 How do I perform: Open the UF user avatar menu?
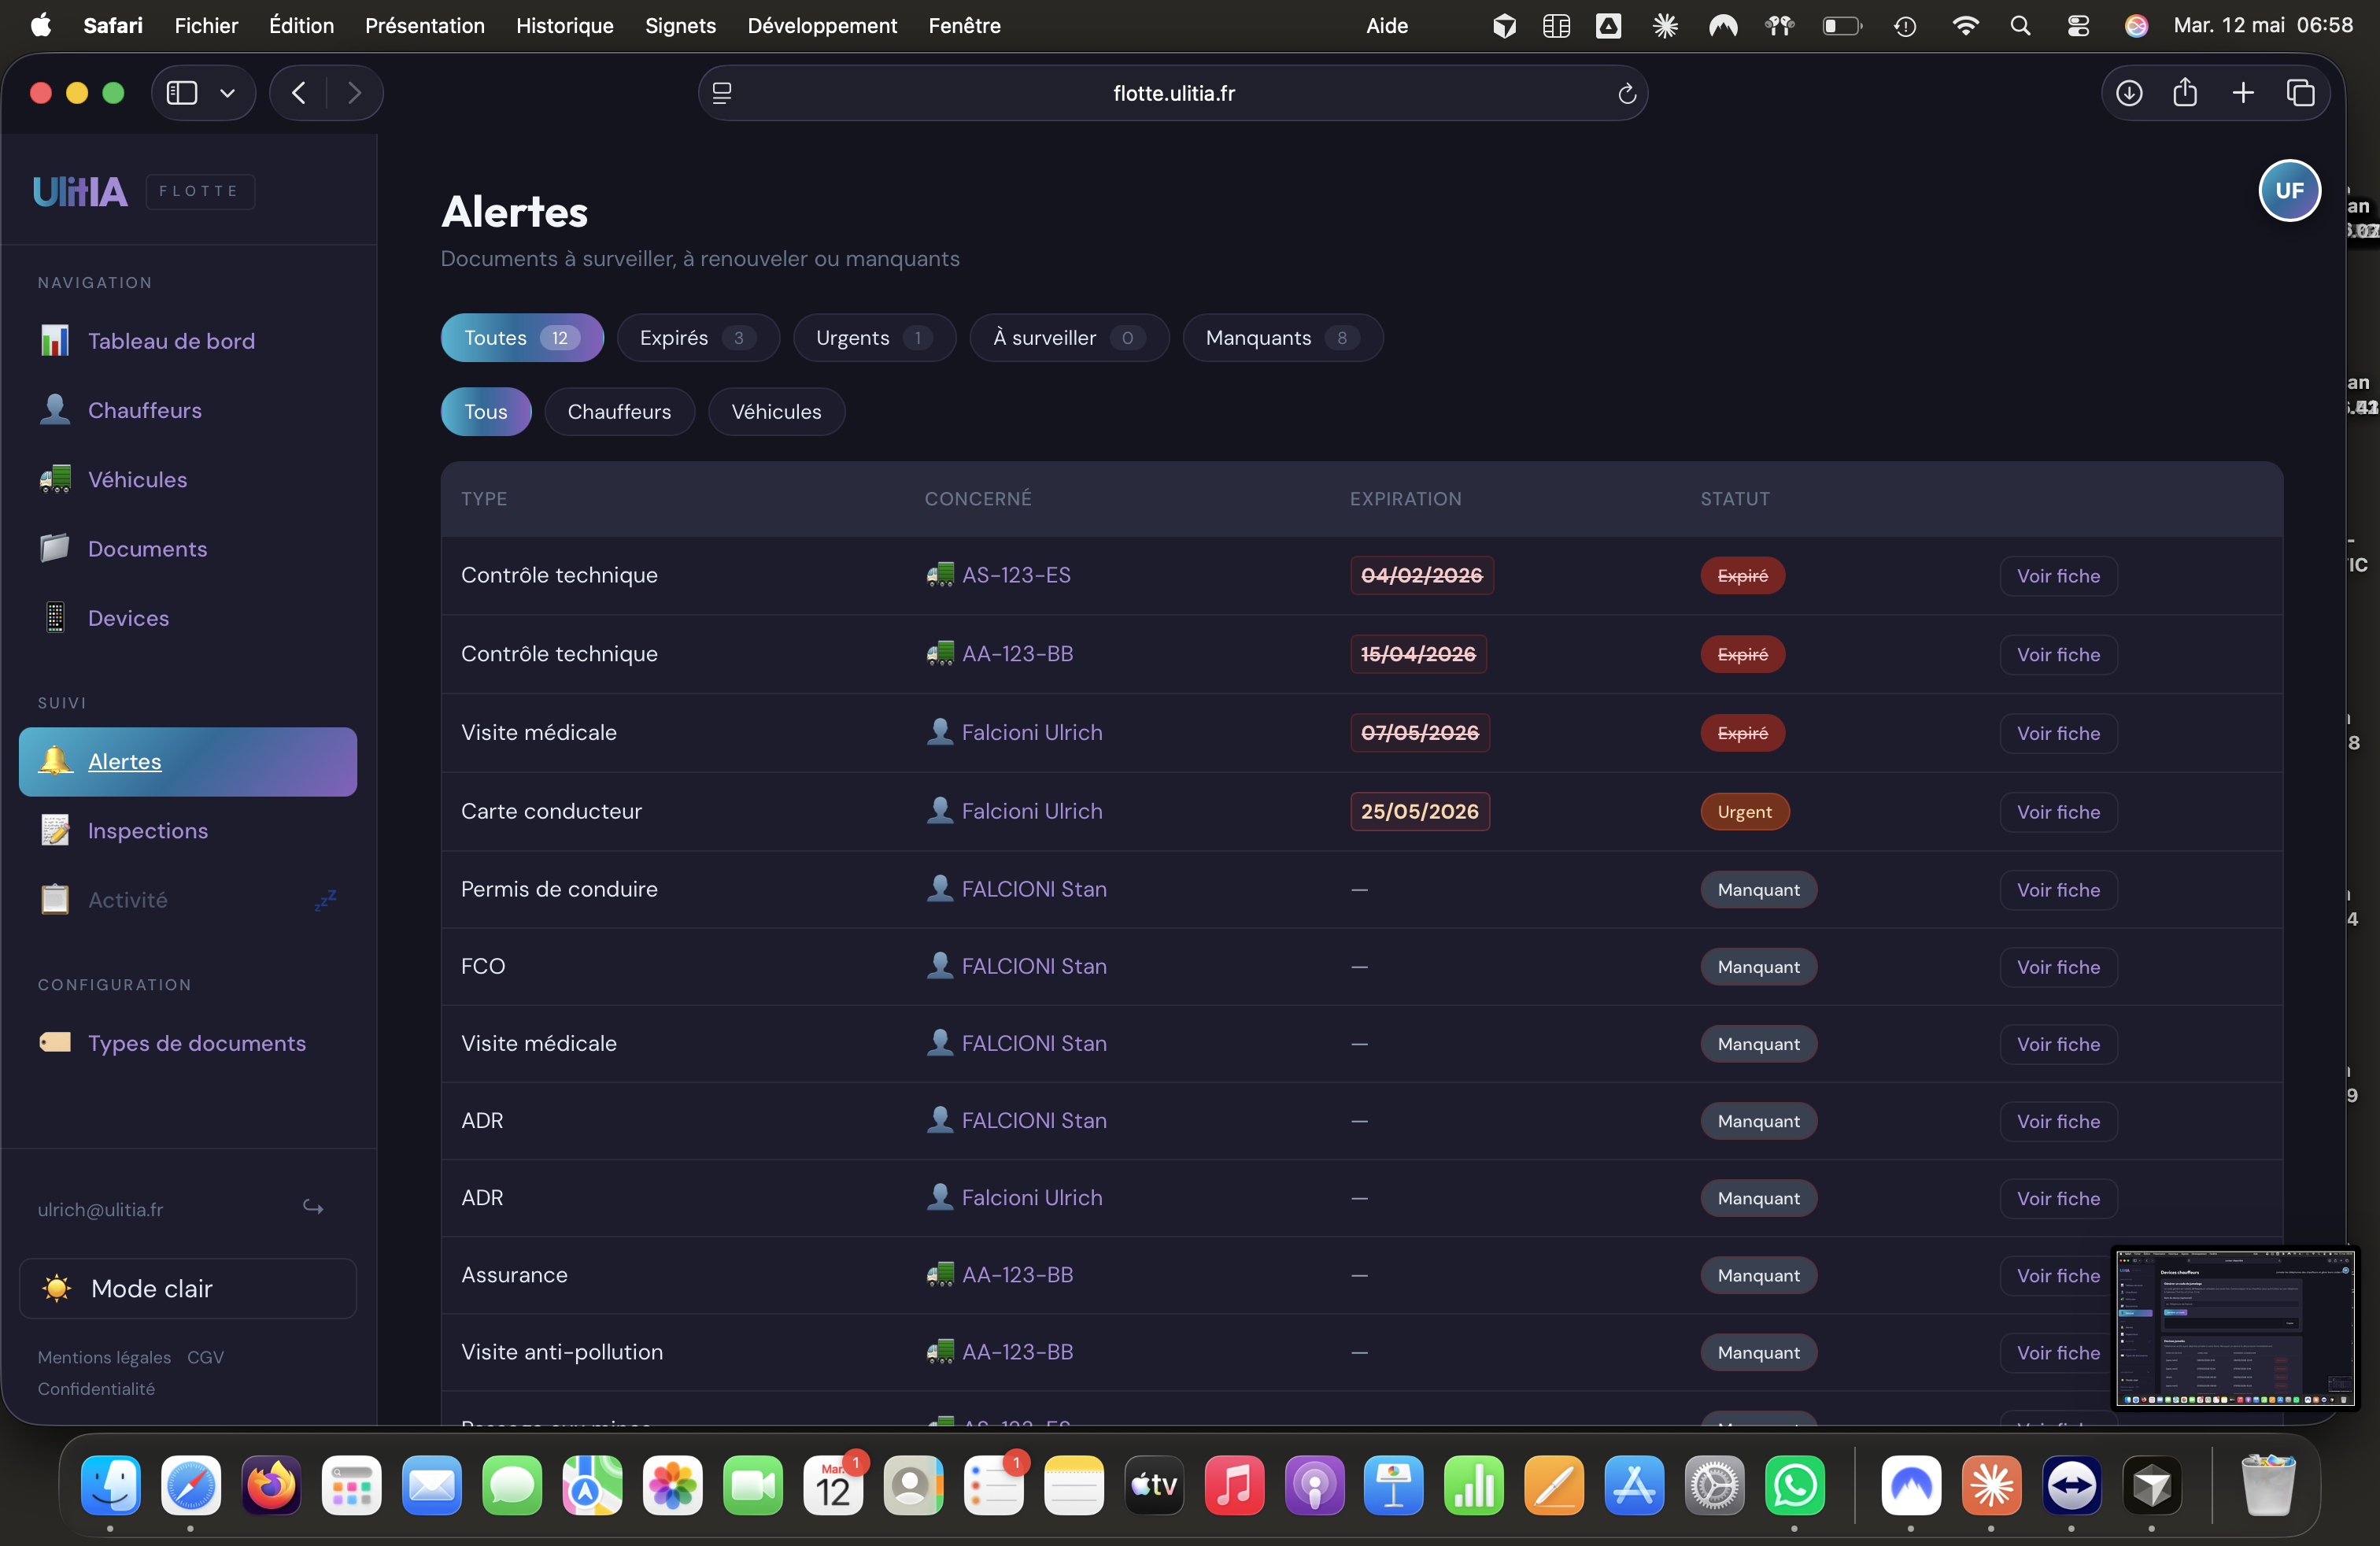[x=2289, y=191]
